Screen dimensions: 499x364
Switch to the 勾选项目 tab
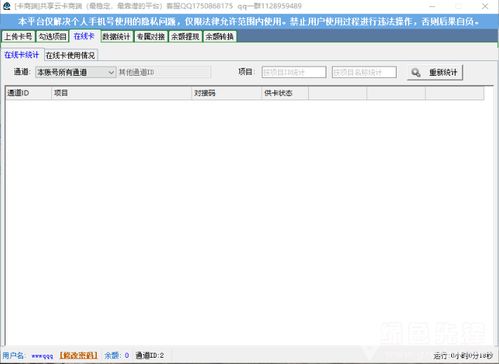(52, 36)
